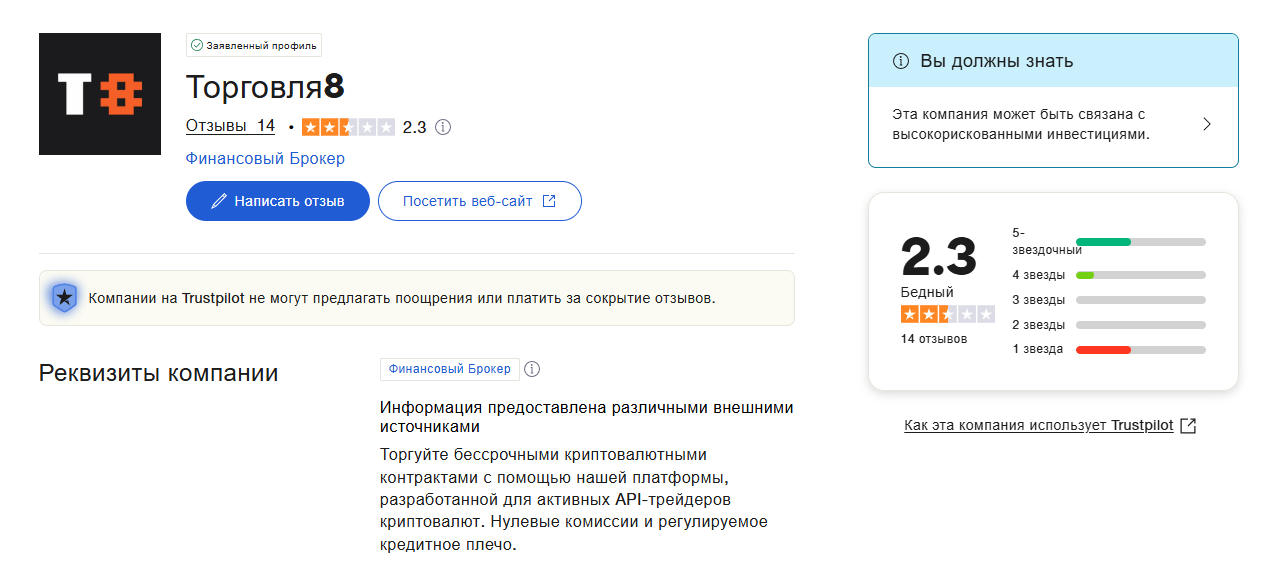
Task: Expand the high-risk investment notice chevron
Action: (x=1207, y=124)
